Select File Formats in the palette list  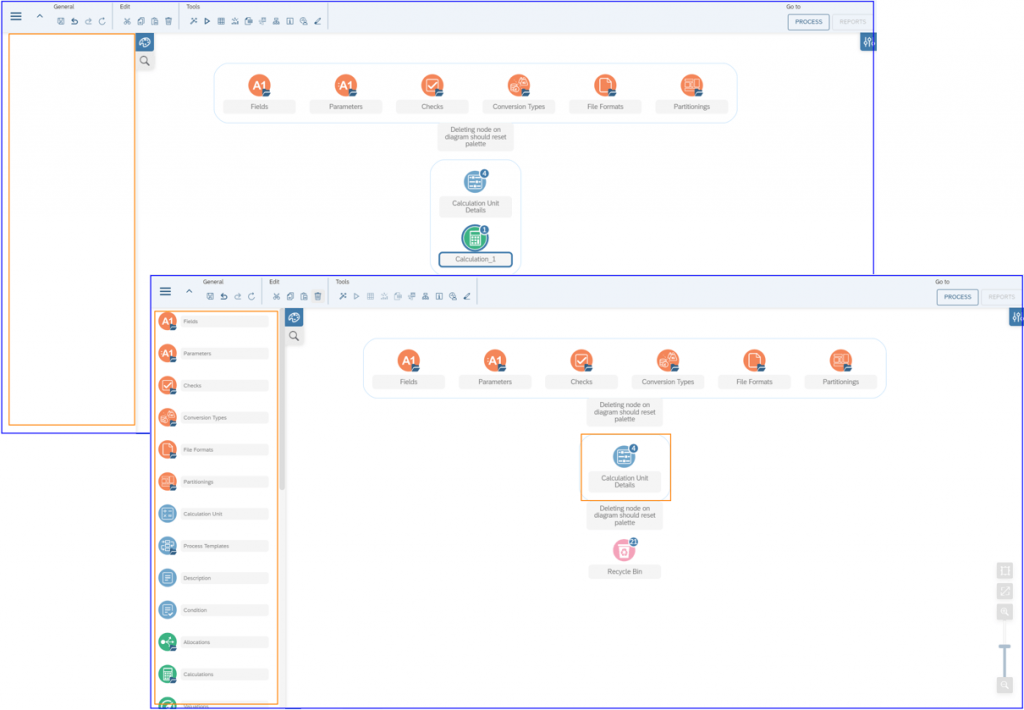point(214,449)
